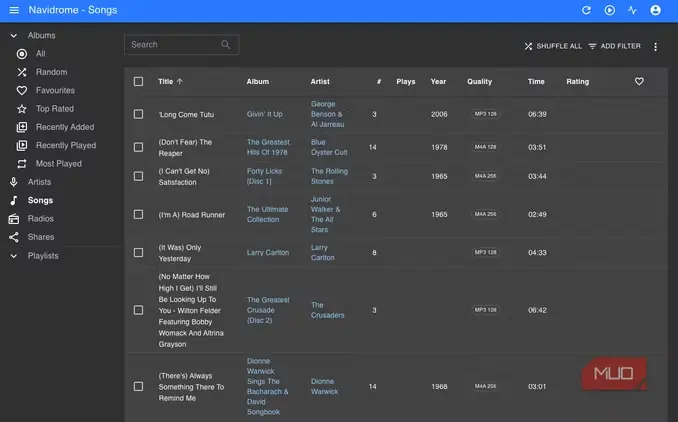The width and height of the screenshot is (678, 422).
Task: Show Recently Added albums
Action: (x=65, y=127)
